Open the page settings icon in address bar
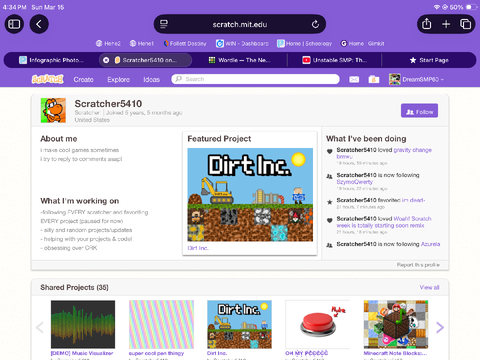480x360 pixels. pyautogui.click(x=164, y=24)
